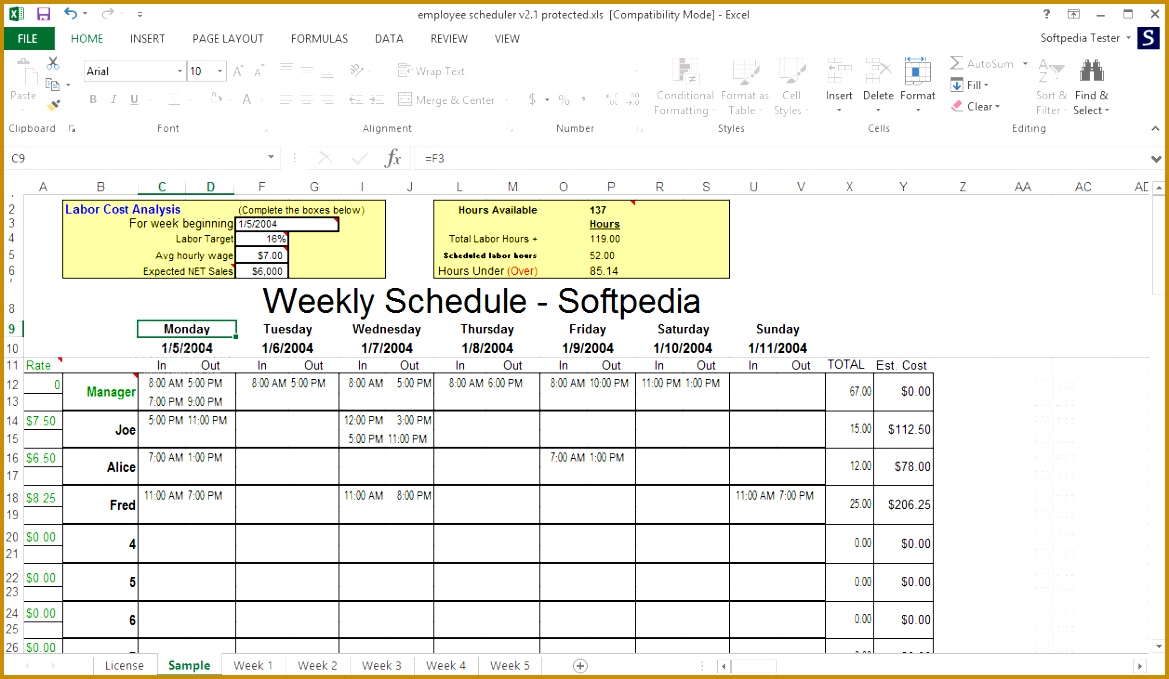Open the License sheet tab
This screenshot has height=679, width=1169.
click(124, 666)
